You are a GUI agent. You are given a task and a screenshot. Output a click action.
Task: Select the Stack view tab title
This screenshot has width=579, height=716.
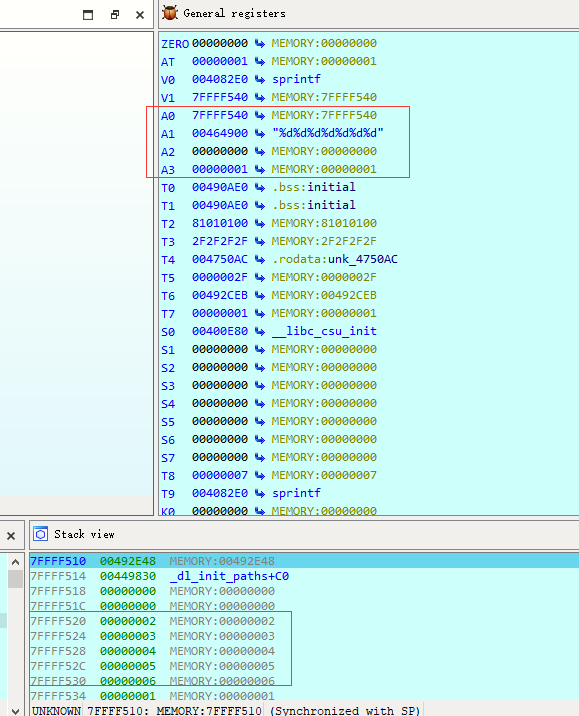(x=84, y=534)
